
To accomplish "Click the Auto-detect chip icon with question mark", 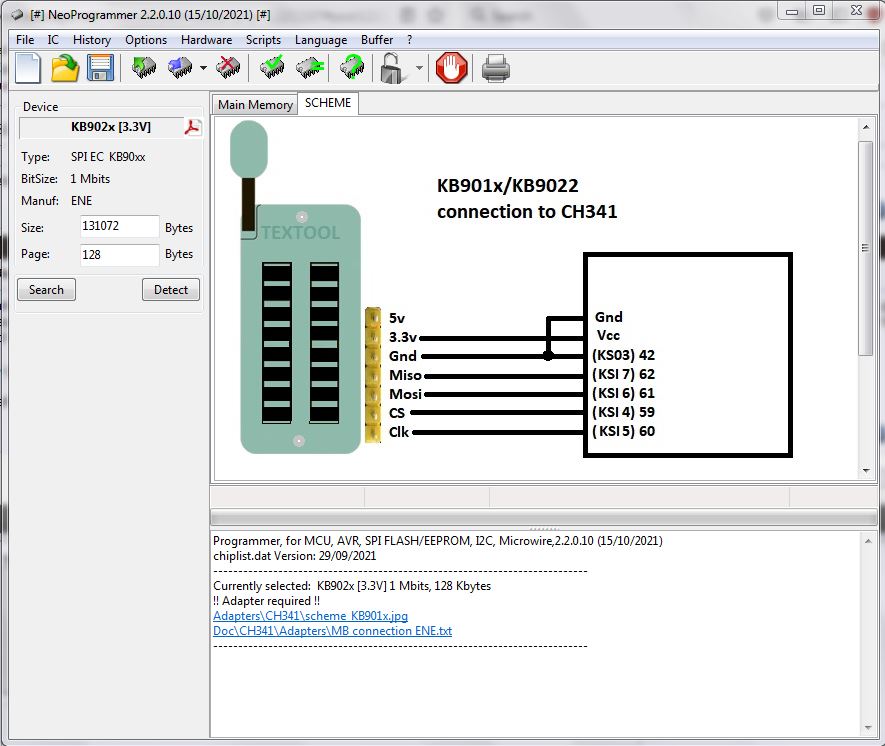I will click(x=351, y=68).
